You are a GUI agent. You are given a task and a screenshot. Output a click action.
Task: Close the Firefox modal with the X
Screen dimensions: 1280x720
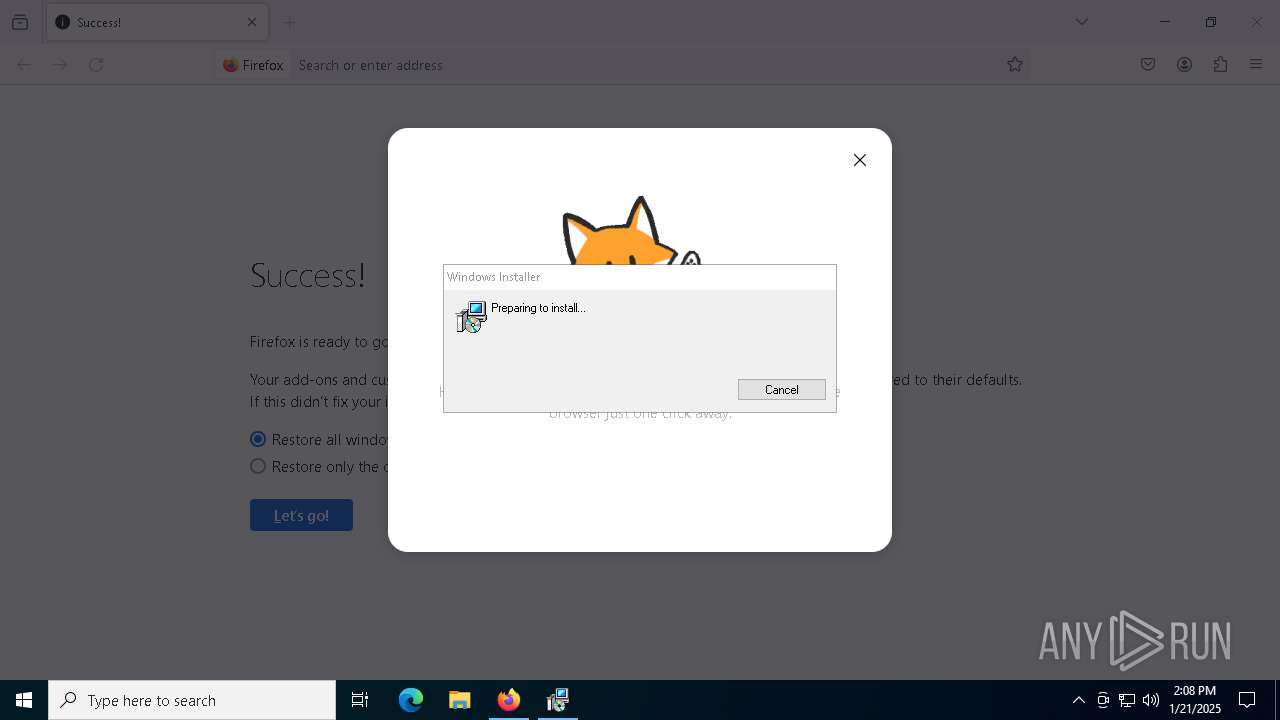pyautogui.click(x=860, y=160)
